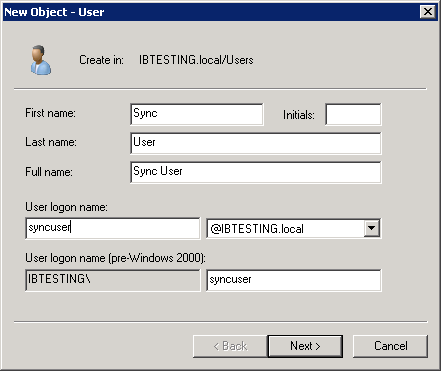Image resolution: width=441 pixels, height=371 pixels.
Task: Click the IBTESTING.local/Users path text
Action: point(196,60)
